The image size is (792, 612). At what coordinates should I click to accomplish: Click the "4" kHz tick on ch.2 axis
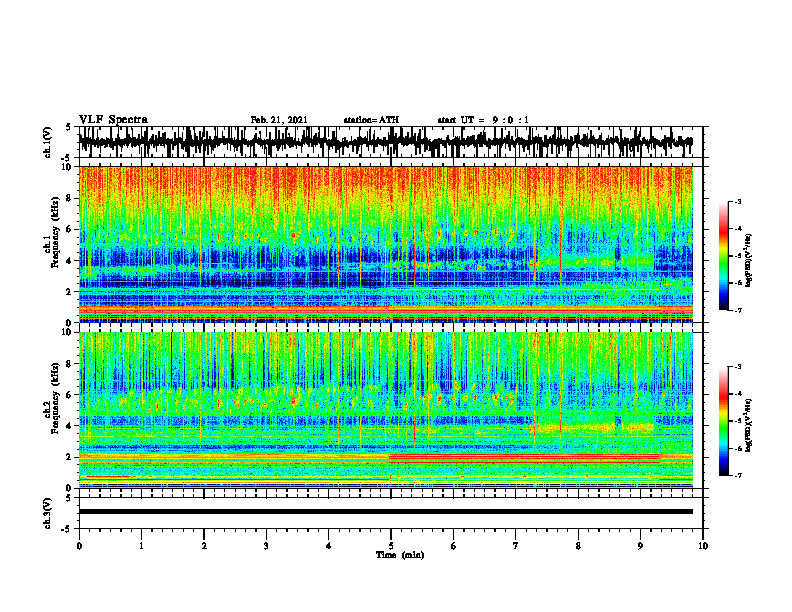[69, 426]
